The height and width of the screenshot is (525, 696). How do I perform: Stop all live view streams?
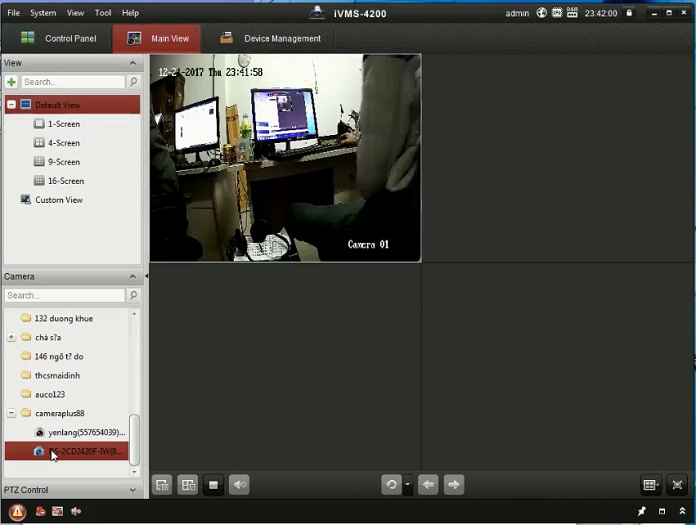(x=213, y=485)
